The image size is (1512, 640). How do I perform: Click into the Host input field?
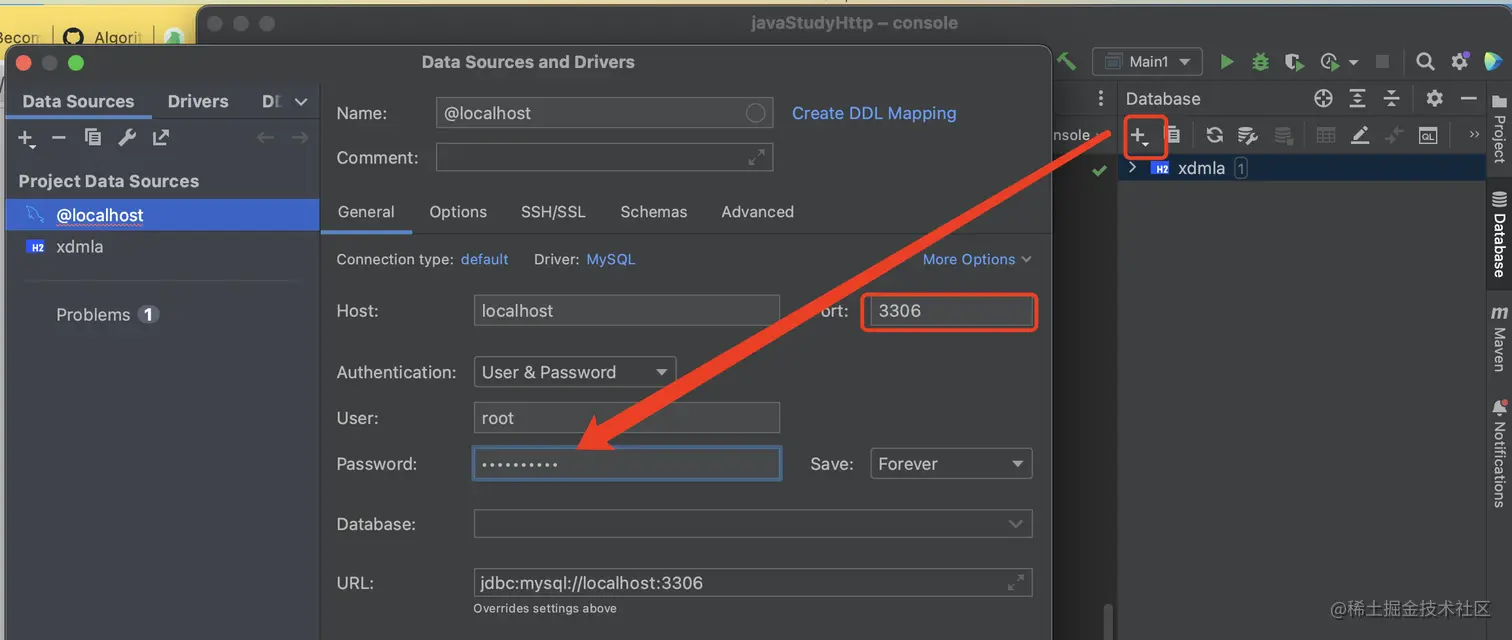[x=626, y=311]
